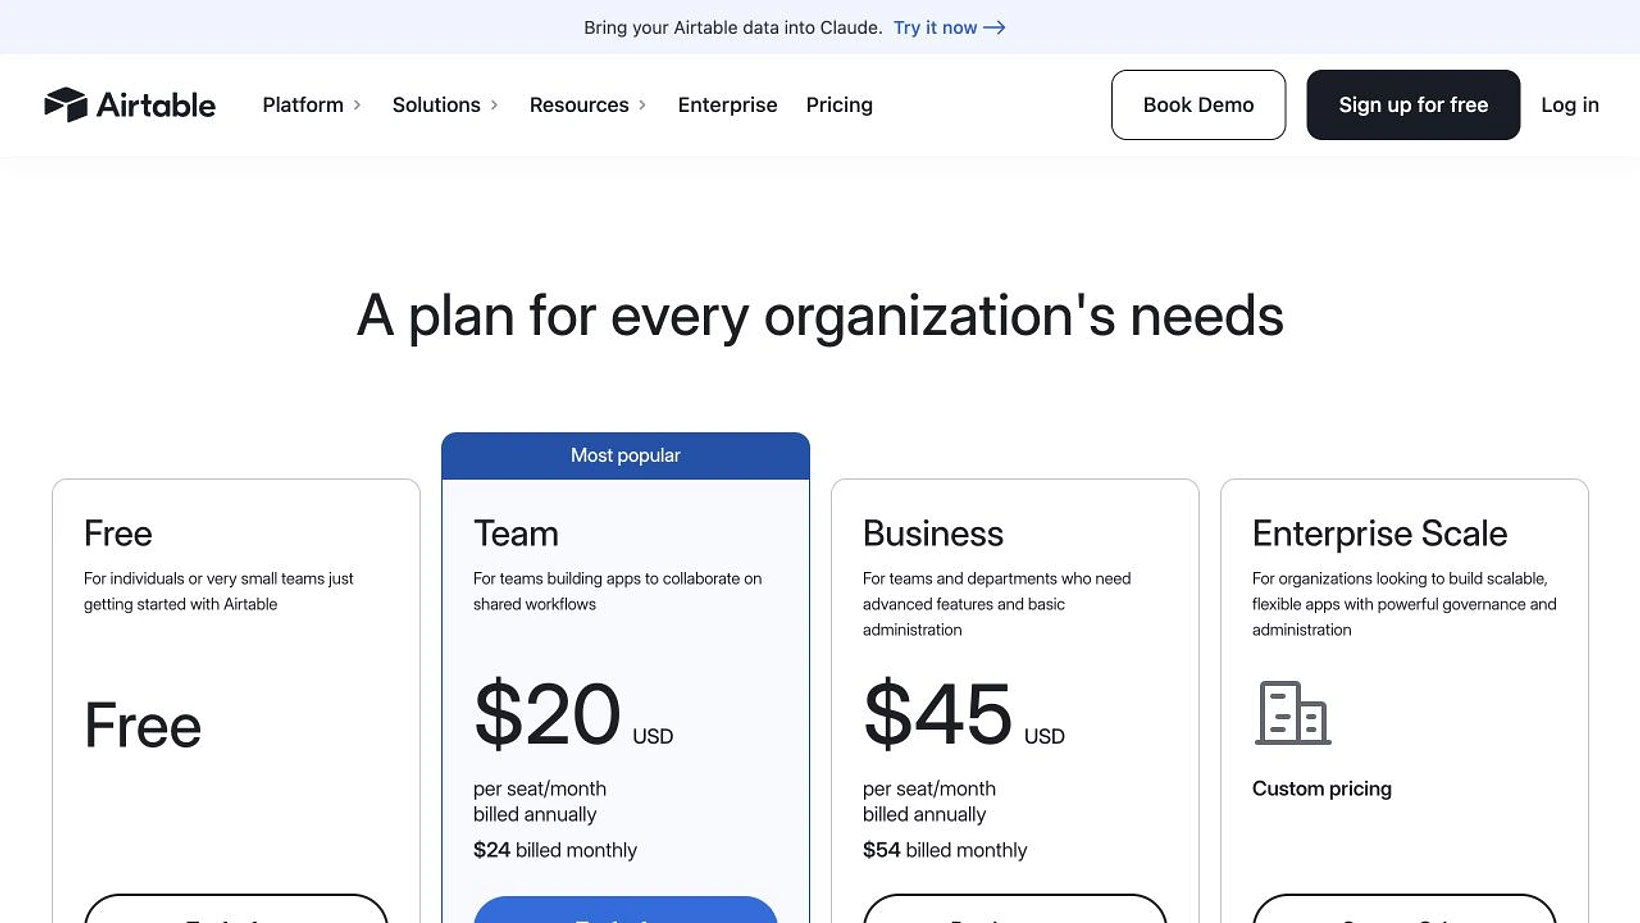Click the Airtable logo icon
1640x923 pixels.
[66, 104]
